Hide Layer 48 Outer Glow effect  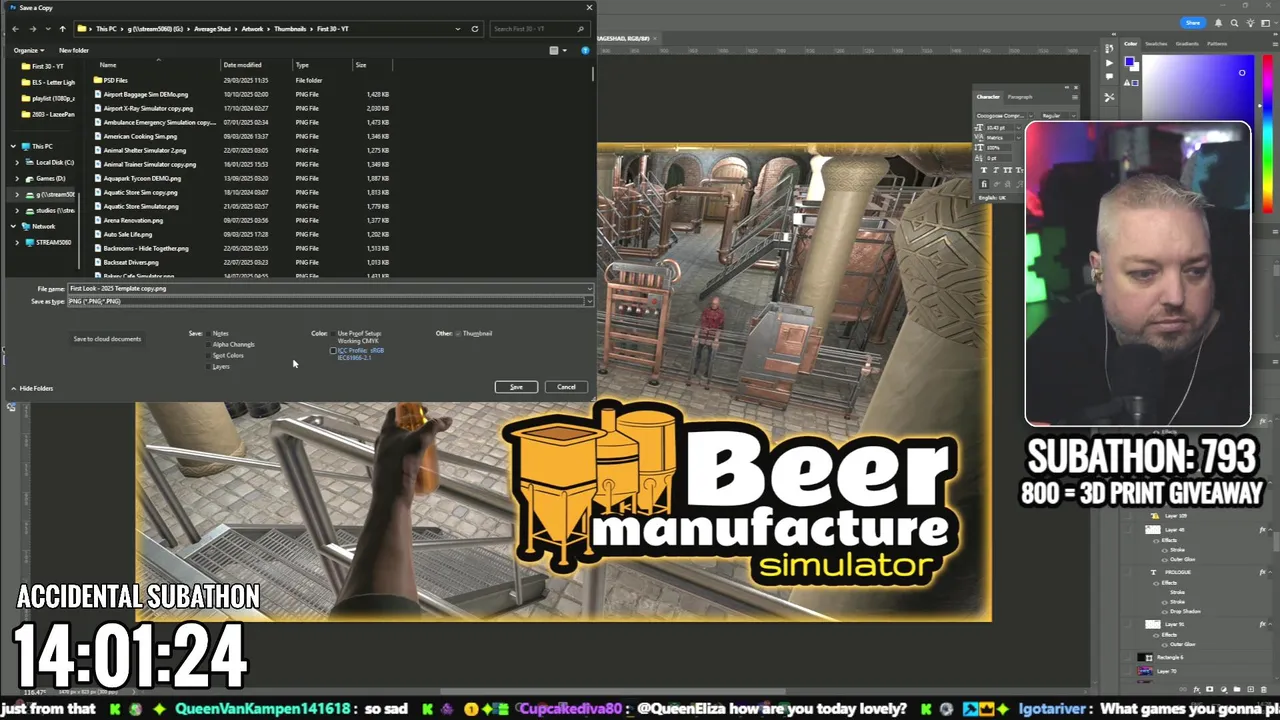point(1165,560)
